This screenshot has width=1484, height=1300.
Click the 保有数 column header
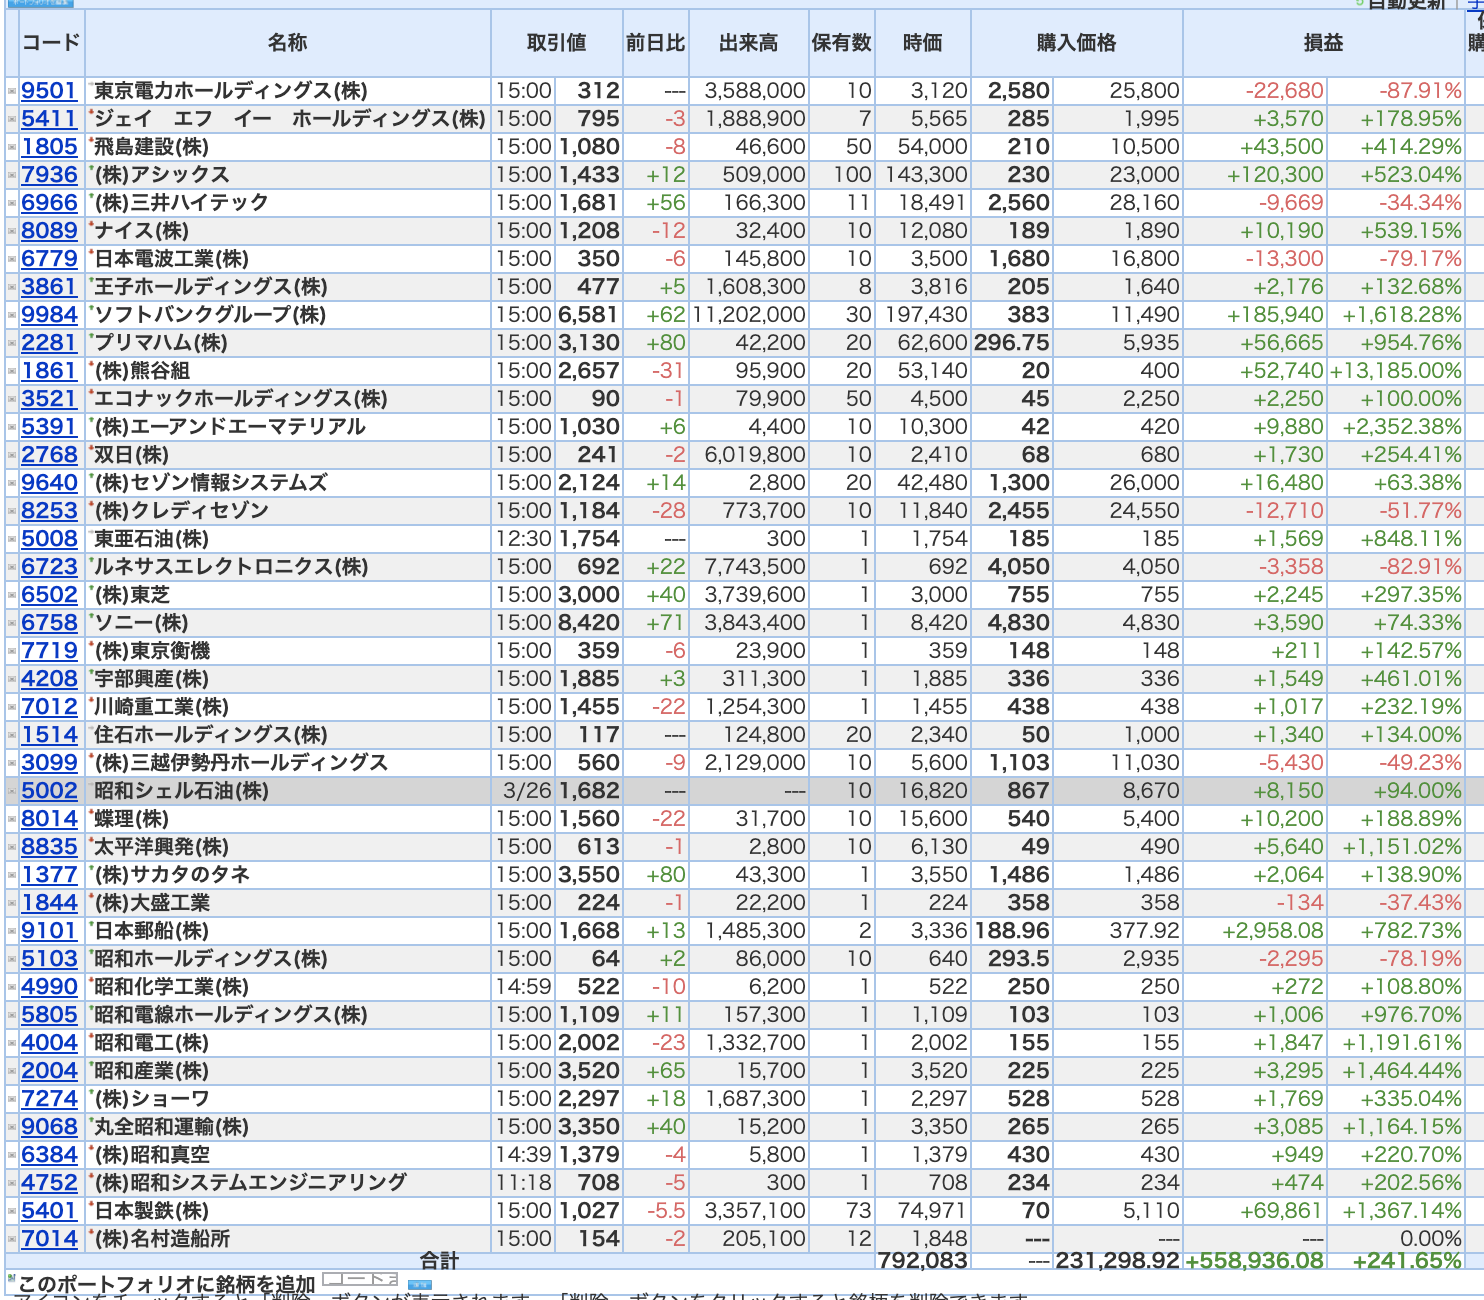pyautogui.click(x=842, y=43)
